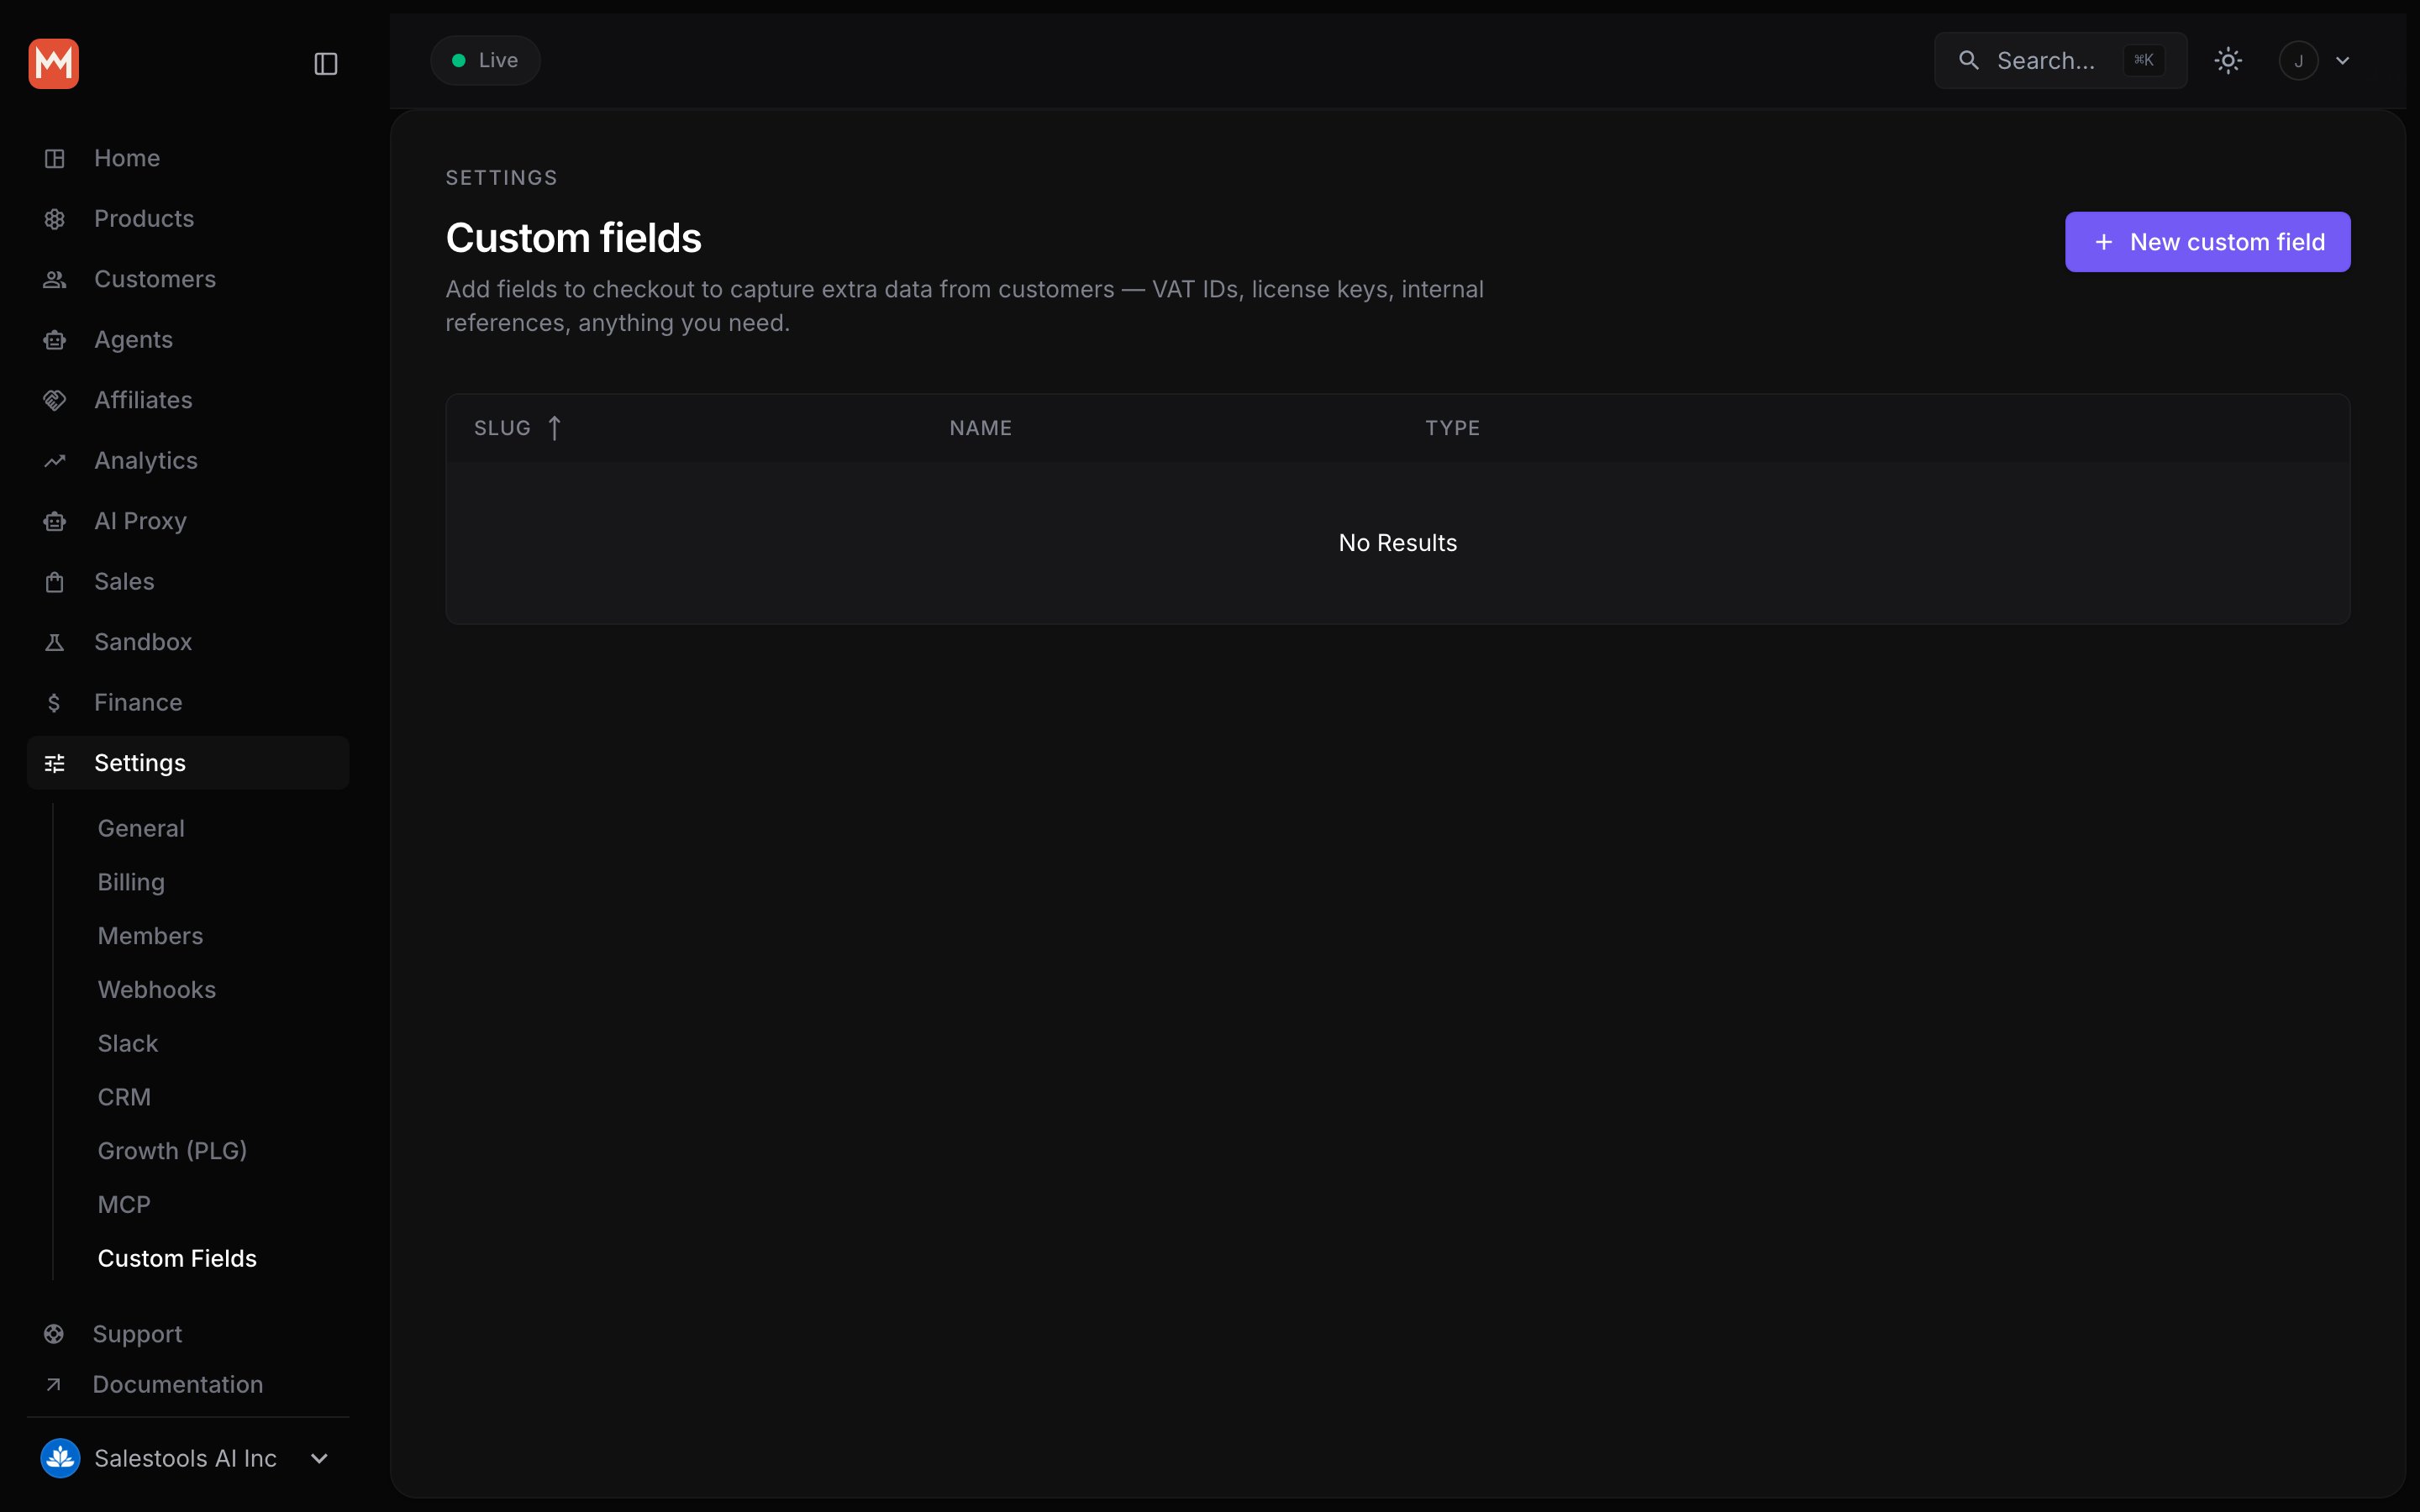Screen dimensions: 2420x1512
Task: Open Products via its sidebar icon
Action: pyautogui.click(x=55, y=219)
